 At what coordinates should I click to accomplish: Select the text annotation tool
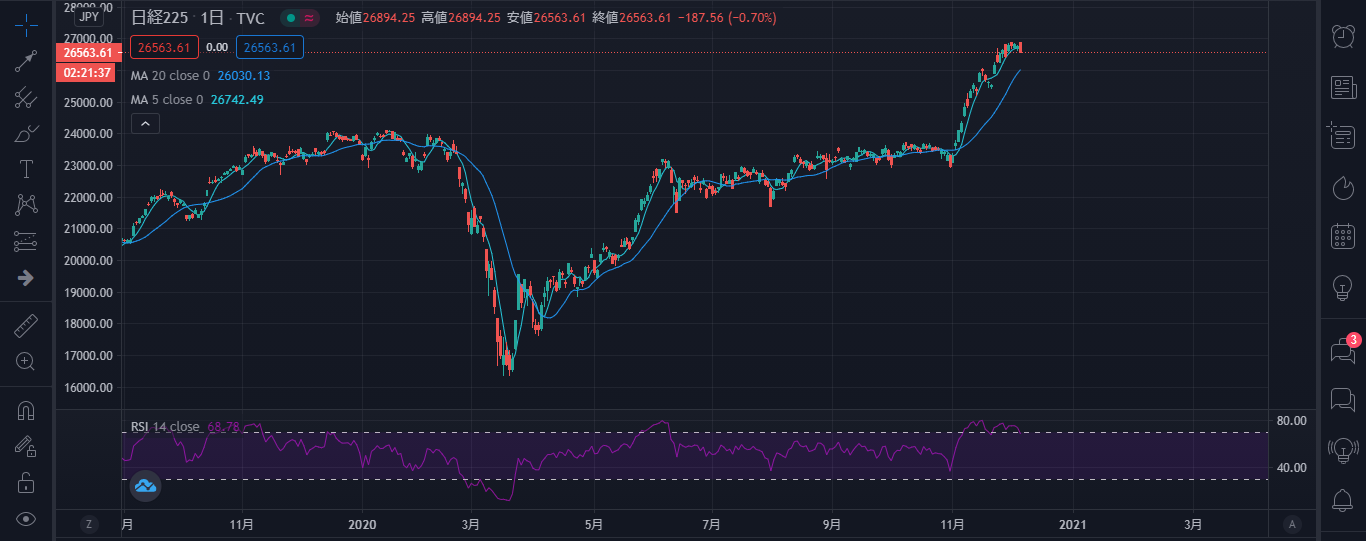pyautogui.click(x=26, y=169)
